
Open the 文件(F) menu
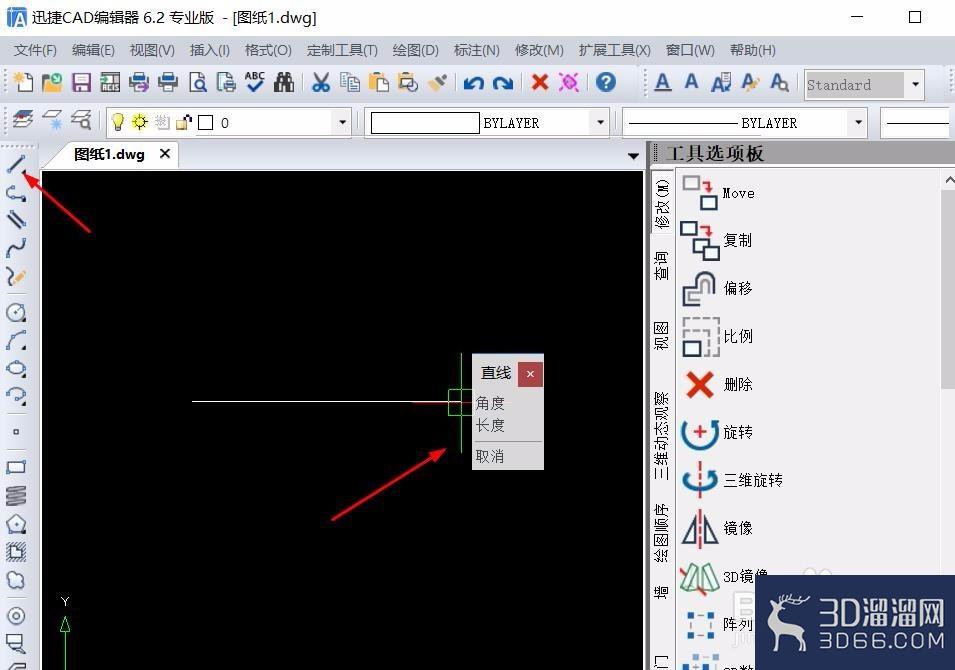[35, 50]
